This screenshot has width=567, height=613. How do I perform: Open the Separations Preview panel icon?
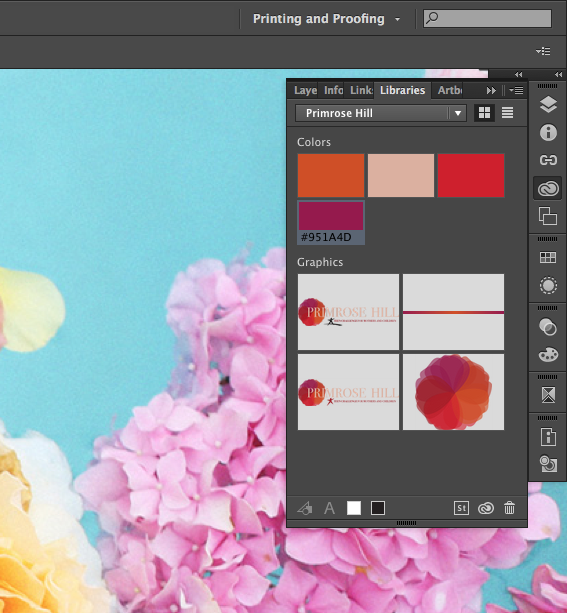[548, 464]
